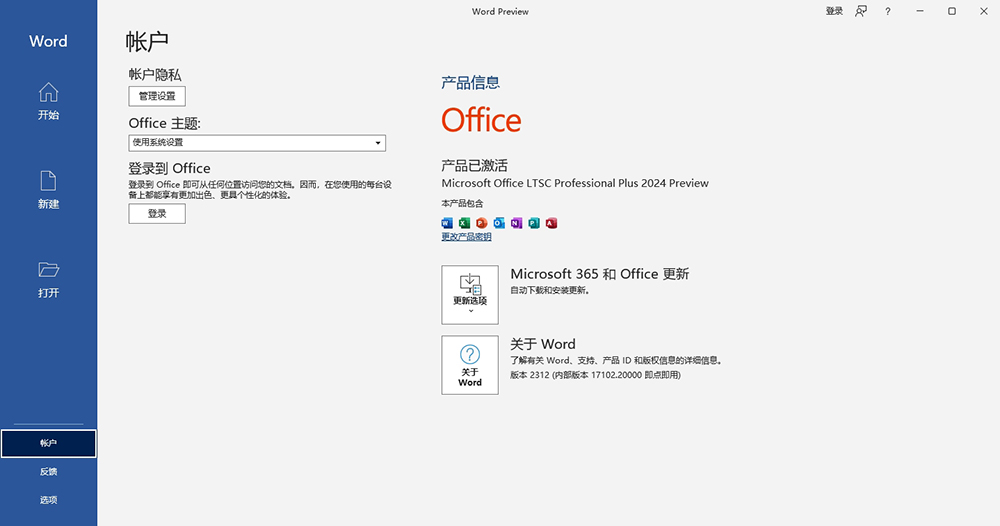Click the 登录 button under 登录到 Office
The width and height of the screenshot is (1000, 526).
tap(157, 214)
